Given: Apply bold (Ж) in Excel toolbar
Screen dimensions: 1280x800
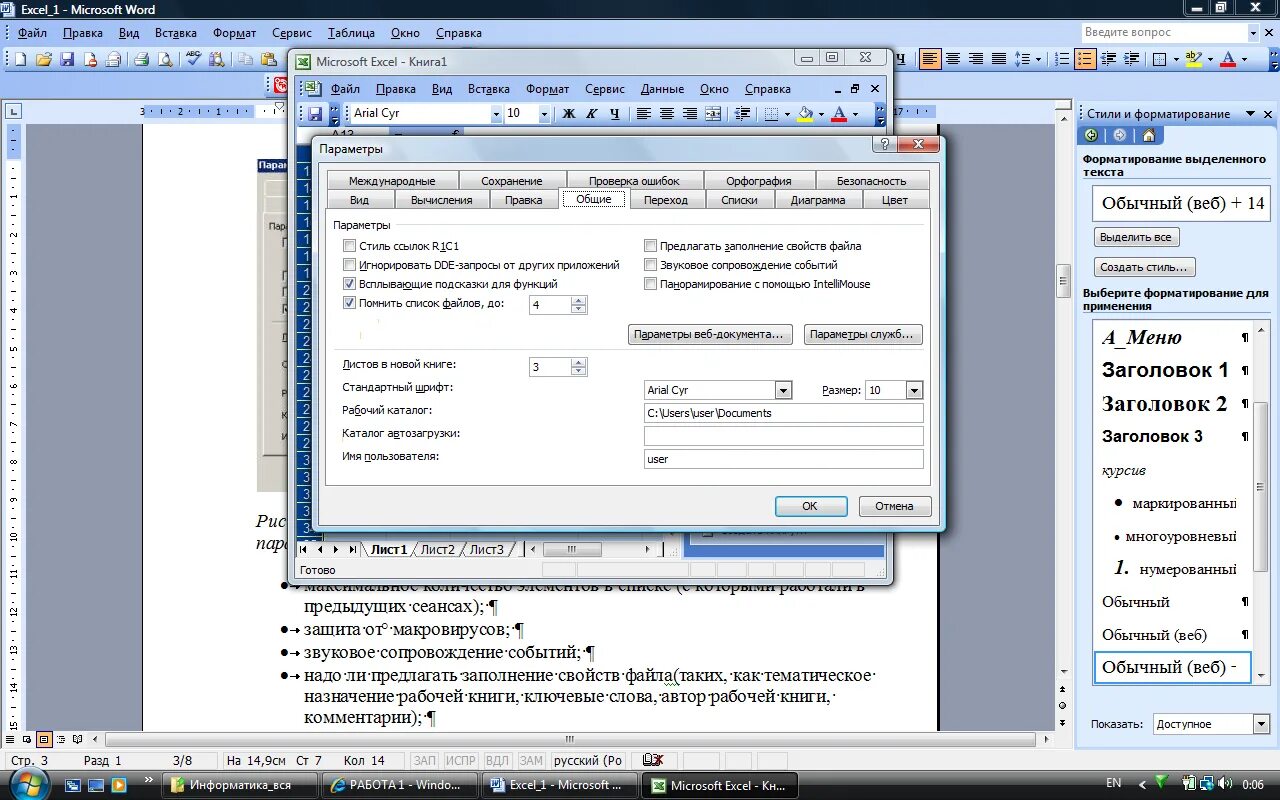Looking at the screenshot, I should tap(569, 114).
